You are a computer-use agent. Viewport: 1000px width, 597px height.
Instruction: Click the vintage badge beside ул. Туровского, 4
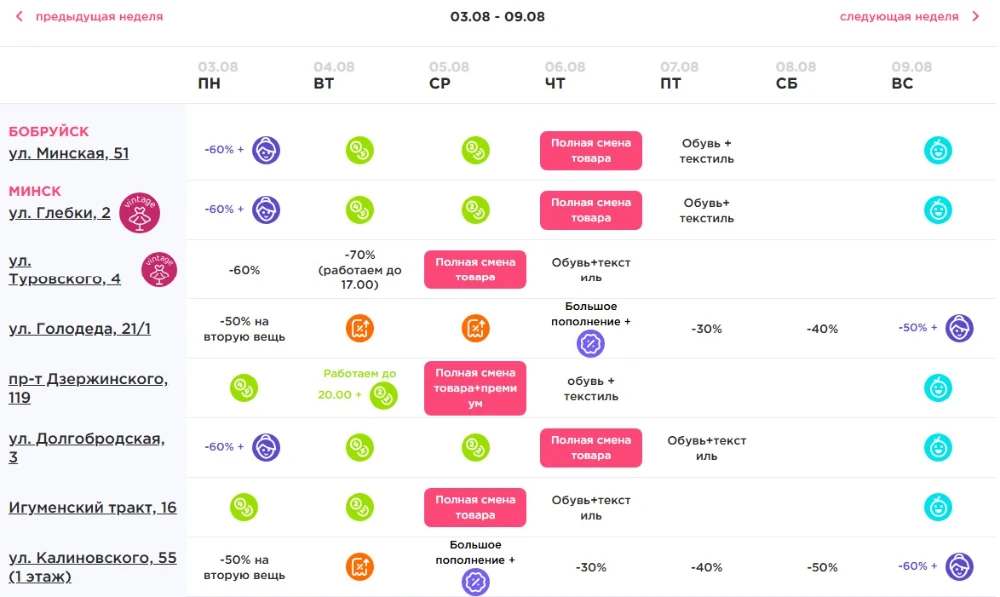tap(159, 269)
